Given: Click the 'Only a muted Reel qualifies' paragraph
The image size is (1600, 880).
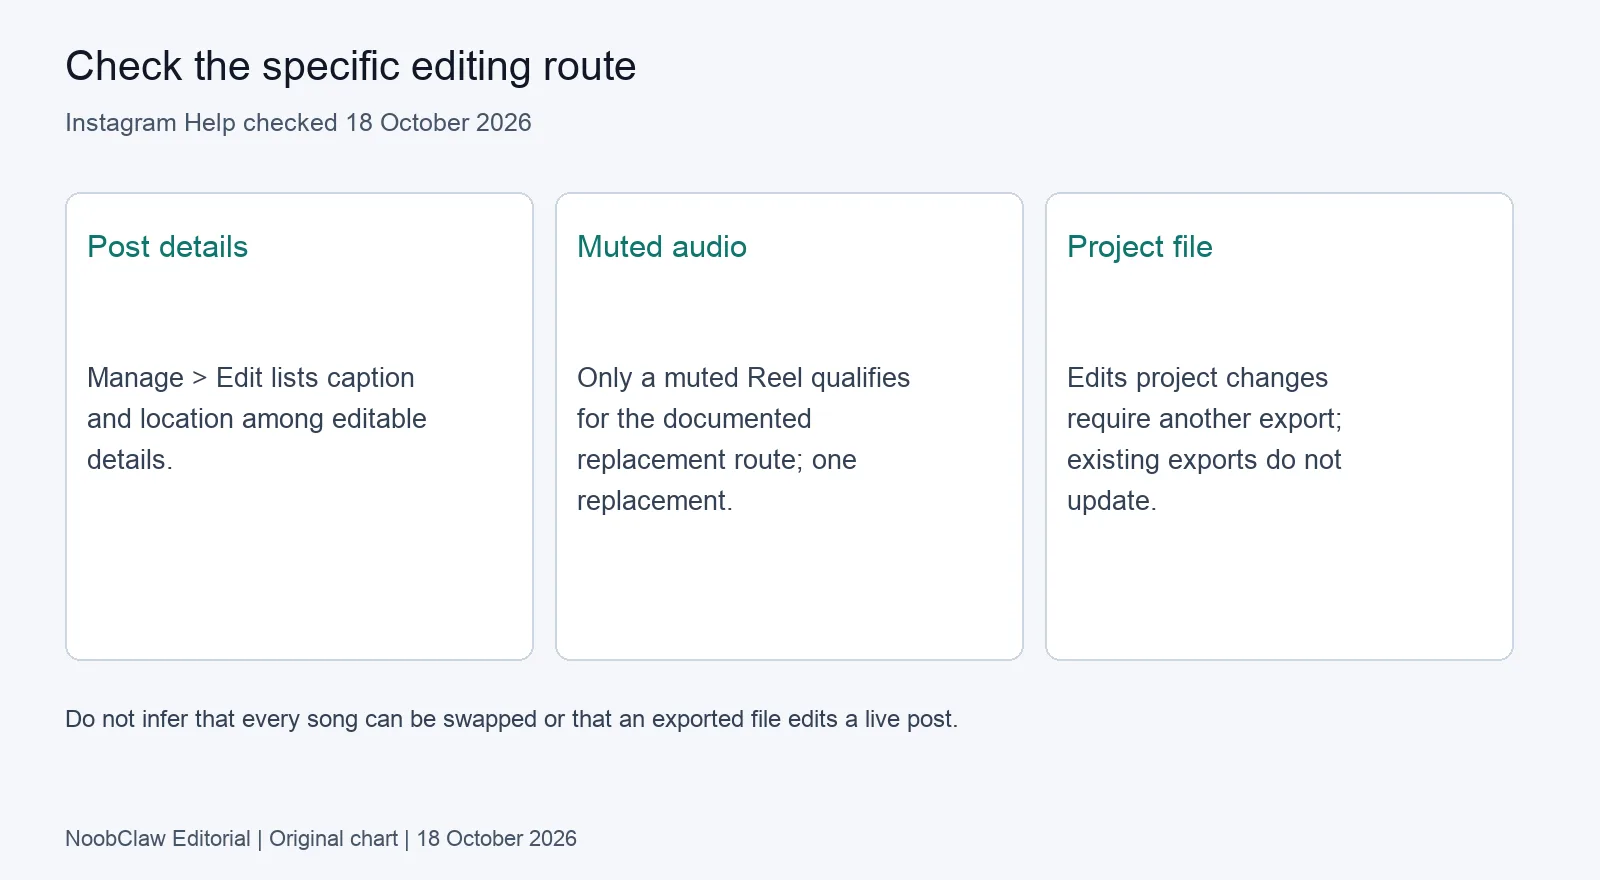Looking at the screenshot, I should [x=743, y=439].
